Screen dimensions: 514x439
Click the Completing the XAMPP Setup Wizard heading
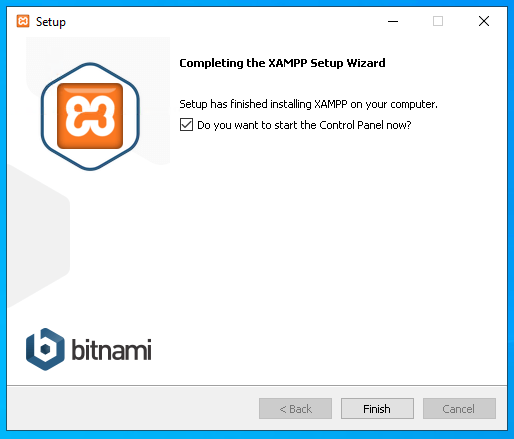(x=282, y=63)
